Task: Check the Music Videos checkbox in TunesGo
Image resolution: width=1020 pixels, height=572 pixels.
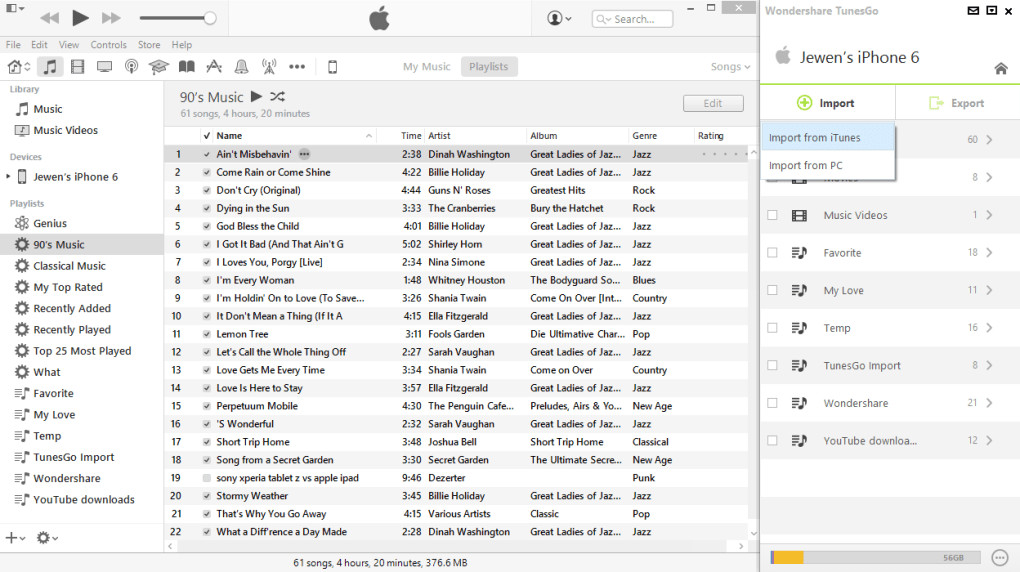Action: point(772,215)
